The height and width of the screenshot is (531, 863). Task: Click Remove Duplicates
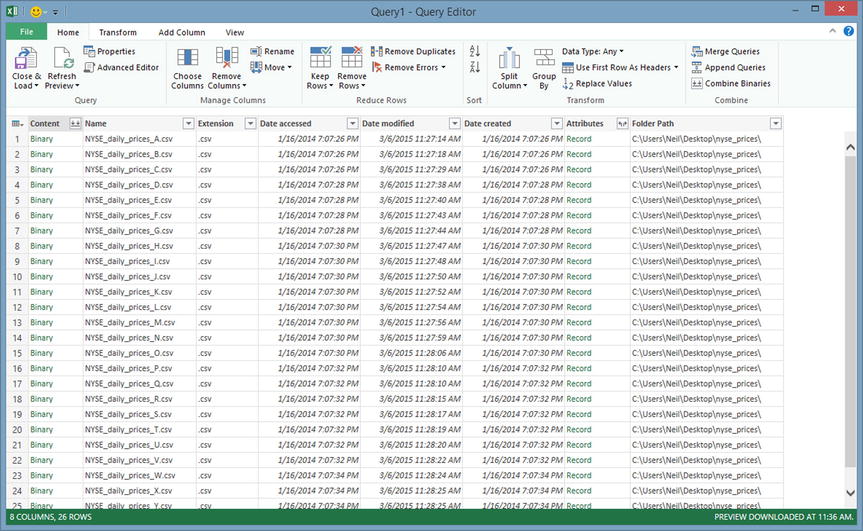413,51
